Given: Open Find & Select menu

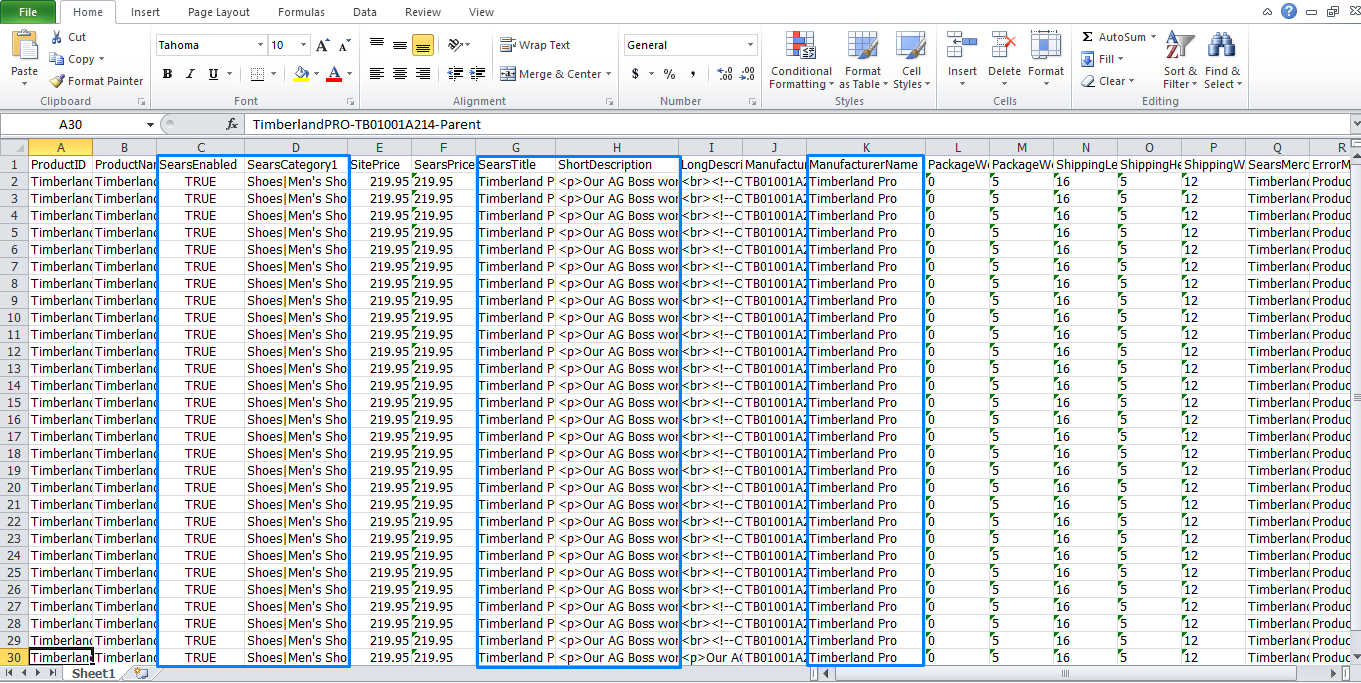Looking at the screenshot, I should click(1222, 60).
